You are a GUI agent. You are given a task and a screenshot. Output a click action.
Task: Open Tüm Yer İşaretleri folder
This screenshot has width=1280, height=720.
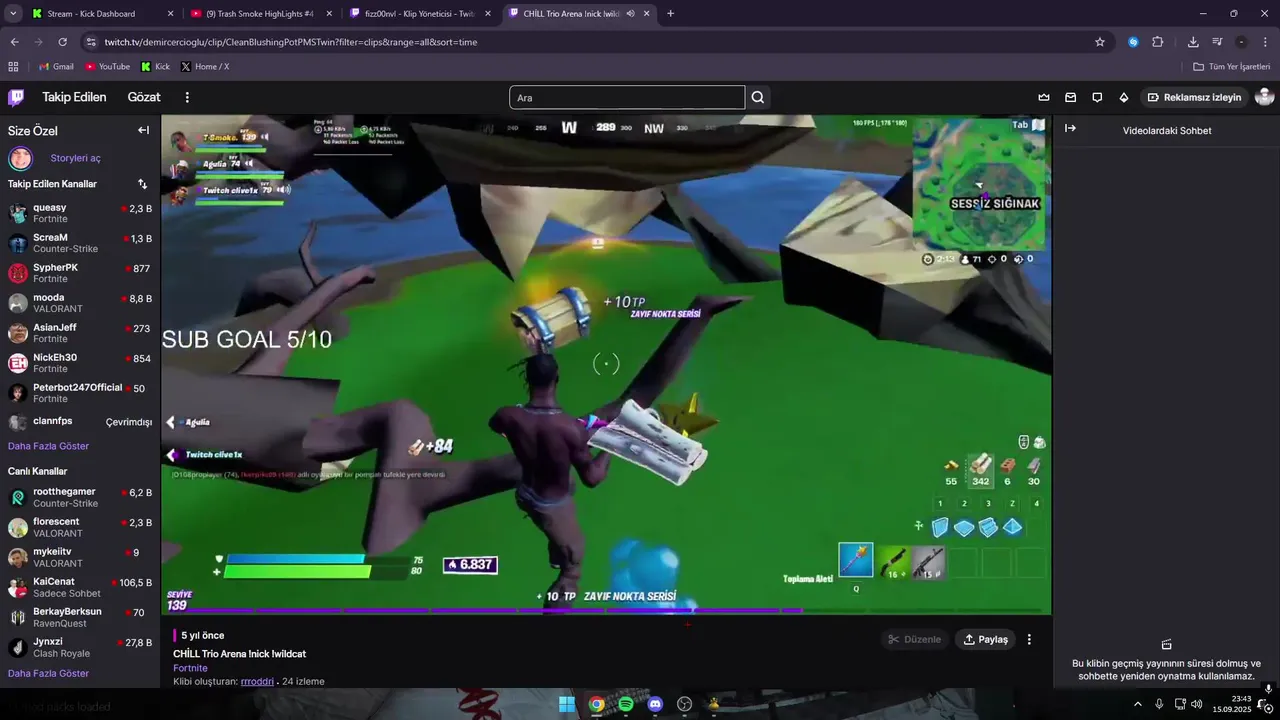(x=1231, y=66)
